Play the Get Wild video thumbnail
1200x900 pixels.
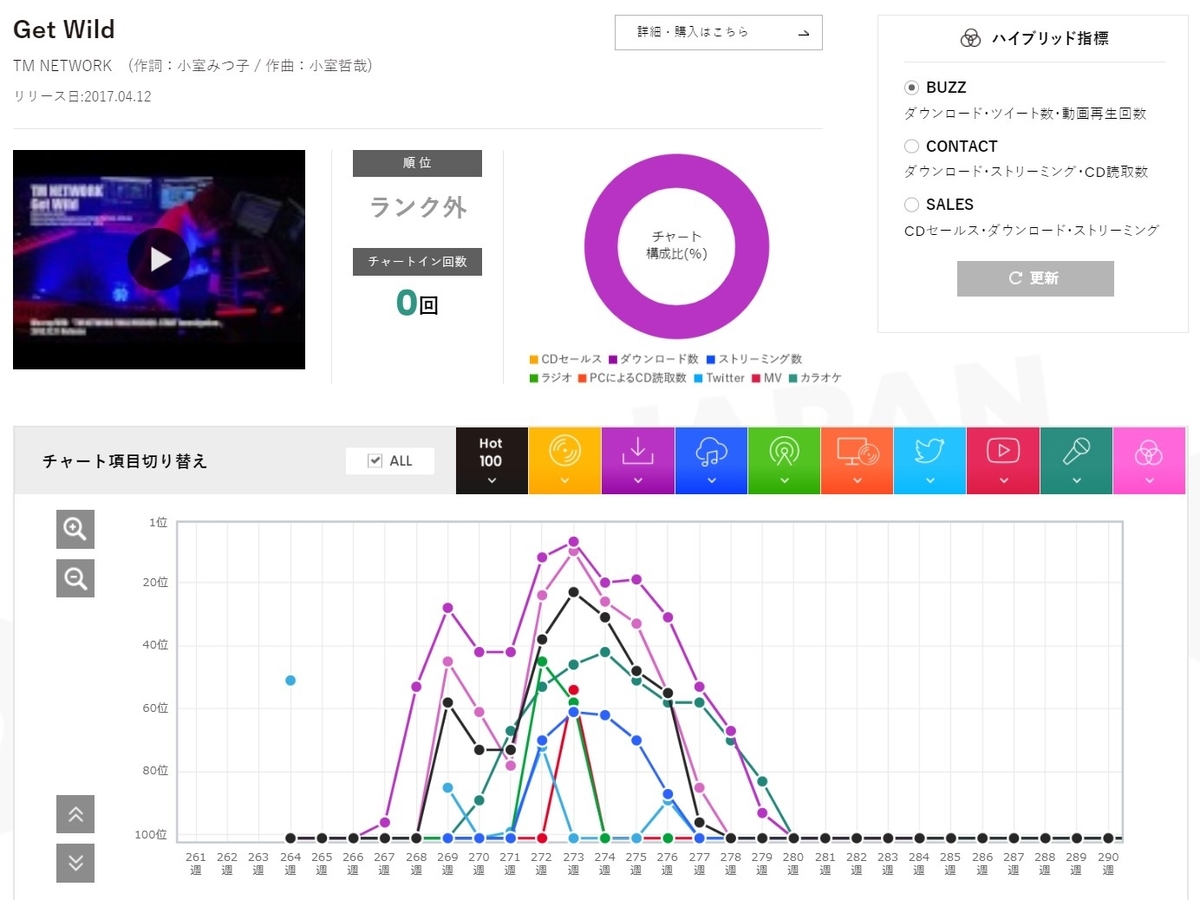(x=160, y=259)
